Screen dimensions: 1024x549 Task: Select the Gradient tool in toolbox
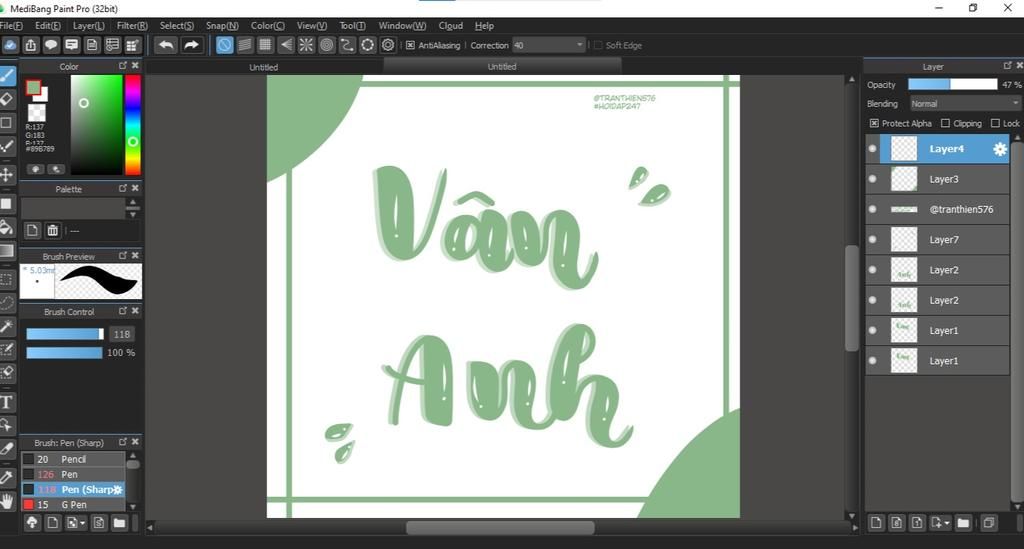point(7,251)
